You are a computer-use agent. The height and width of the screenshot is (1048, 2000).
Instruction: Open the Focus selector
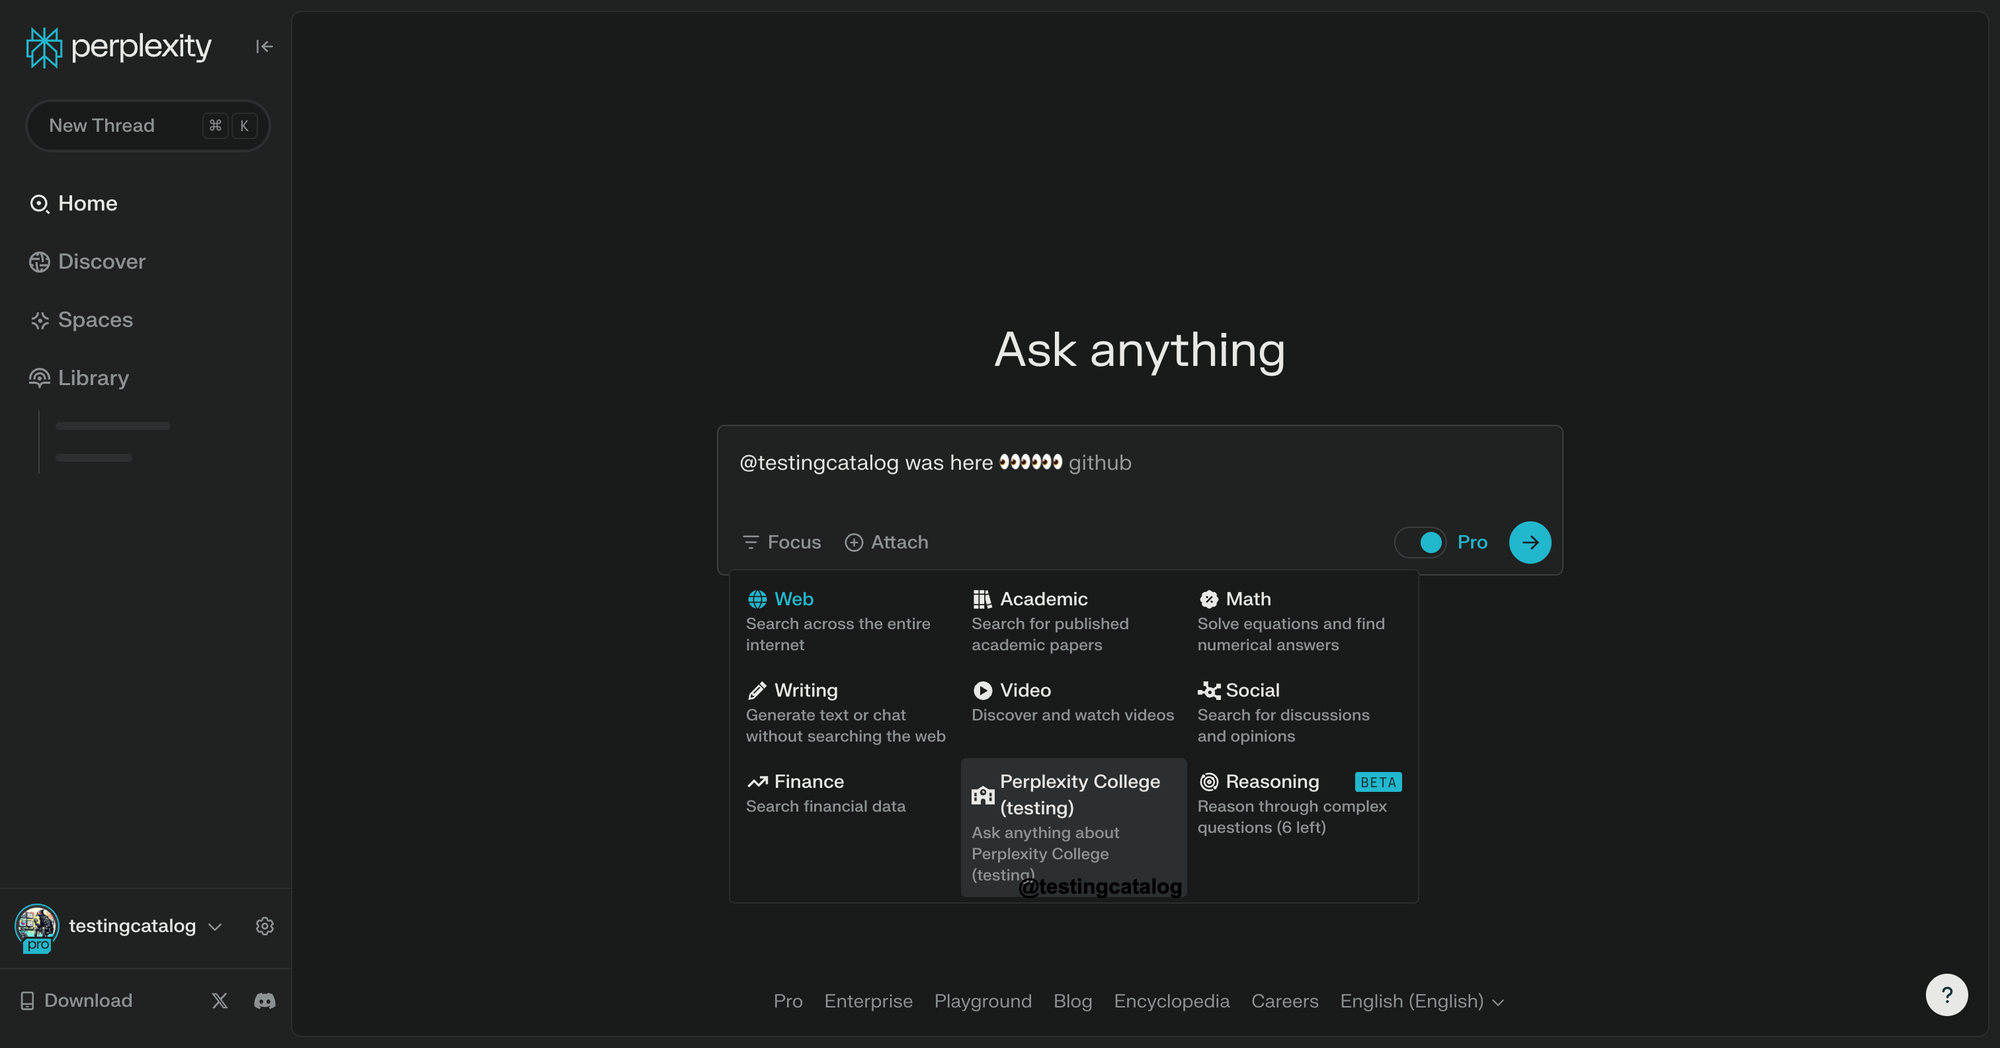pyautogui.click(x=782, y=542)
